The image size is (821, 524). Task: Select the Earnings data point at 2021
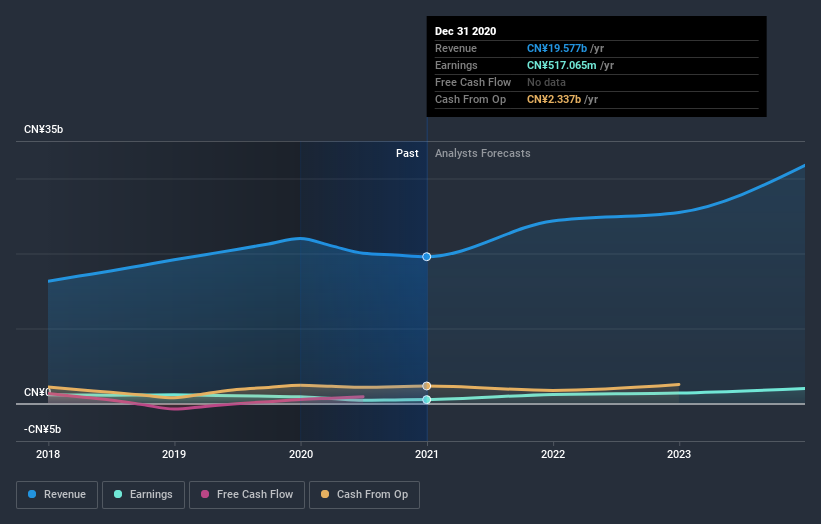[427, 399]
